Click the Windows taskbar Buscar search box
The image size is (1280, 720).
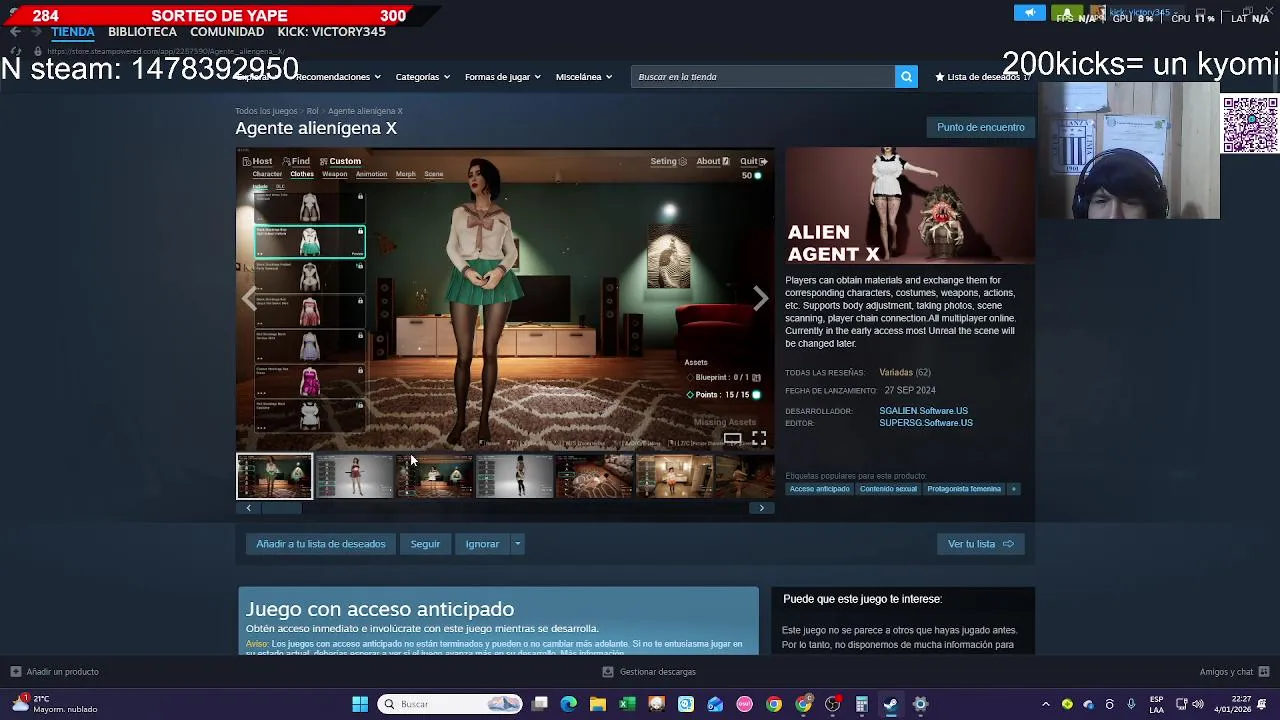(450, 704)
